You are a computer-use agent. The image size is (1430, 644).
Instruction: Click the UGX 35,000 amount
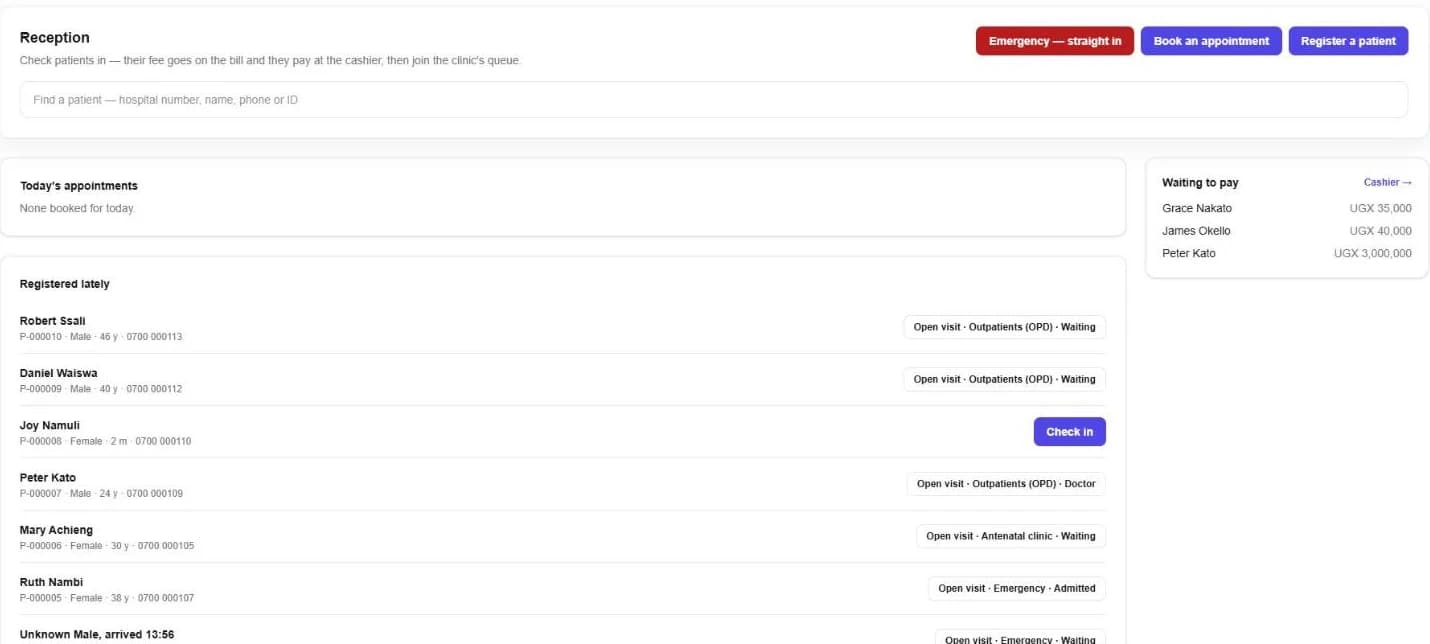1380,208
